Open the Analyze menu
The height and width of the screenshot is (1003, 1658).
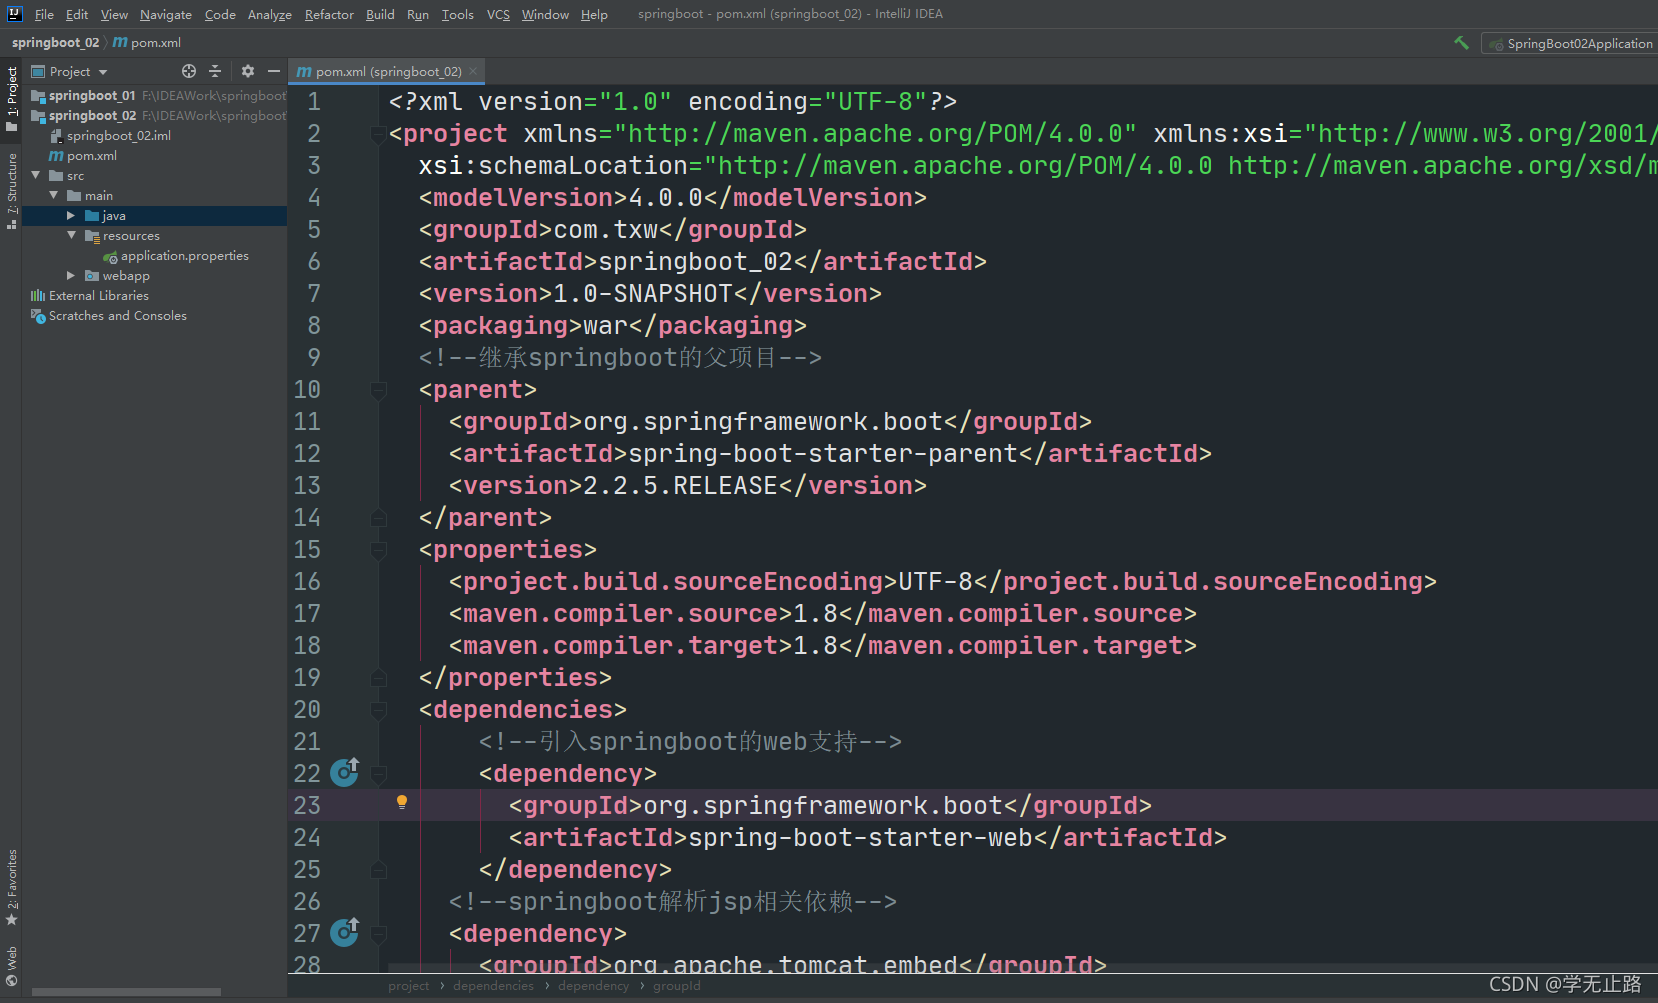point(270,15)
